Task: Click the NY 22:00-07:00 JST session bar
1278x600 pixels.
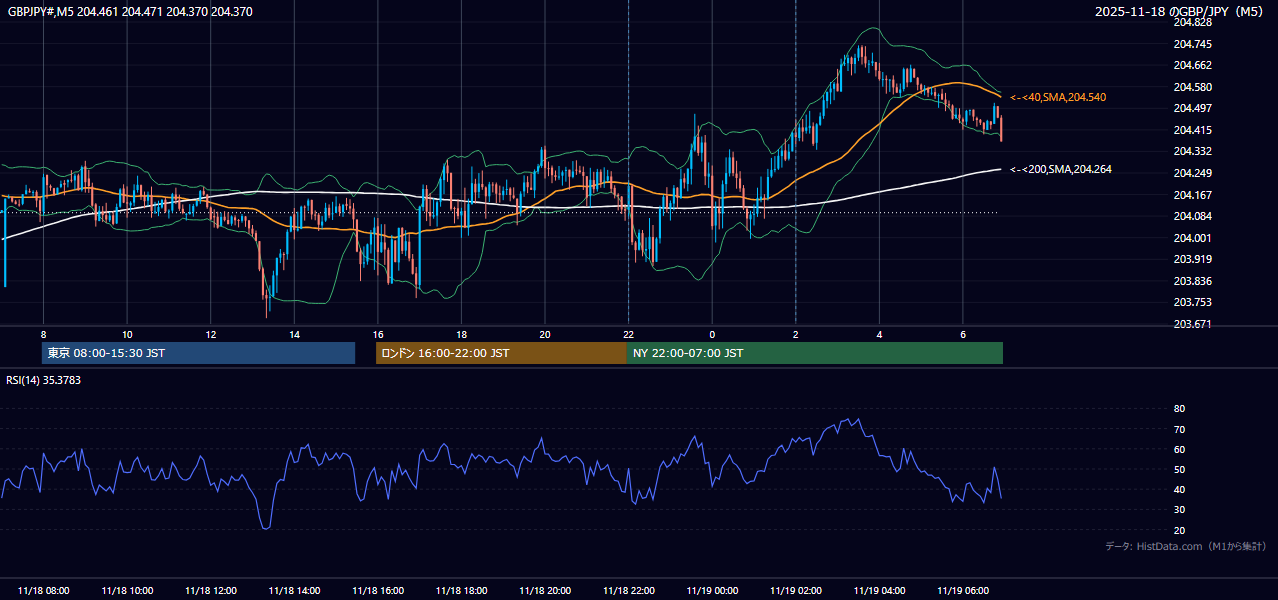Action: (815, 353)
